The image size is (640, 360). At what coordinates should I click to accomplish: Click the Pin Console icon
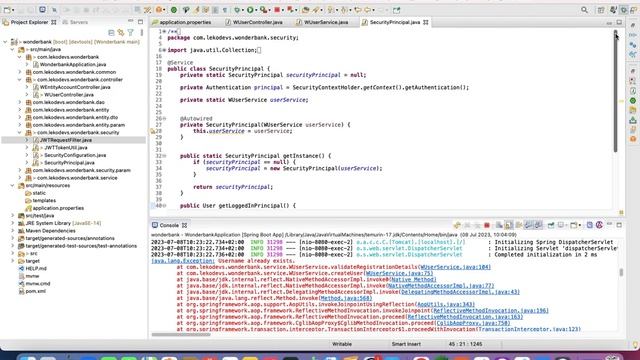[551, 225]
